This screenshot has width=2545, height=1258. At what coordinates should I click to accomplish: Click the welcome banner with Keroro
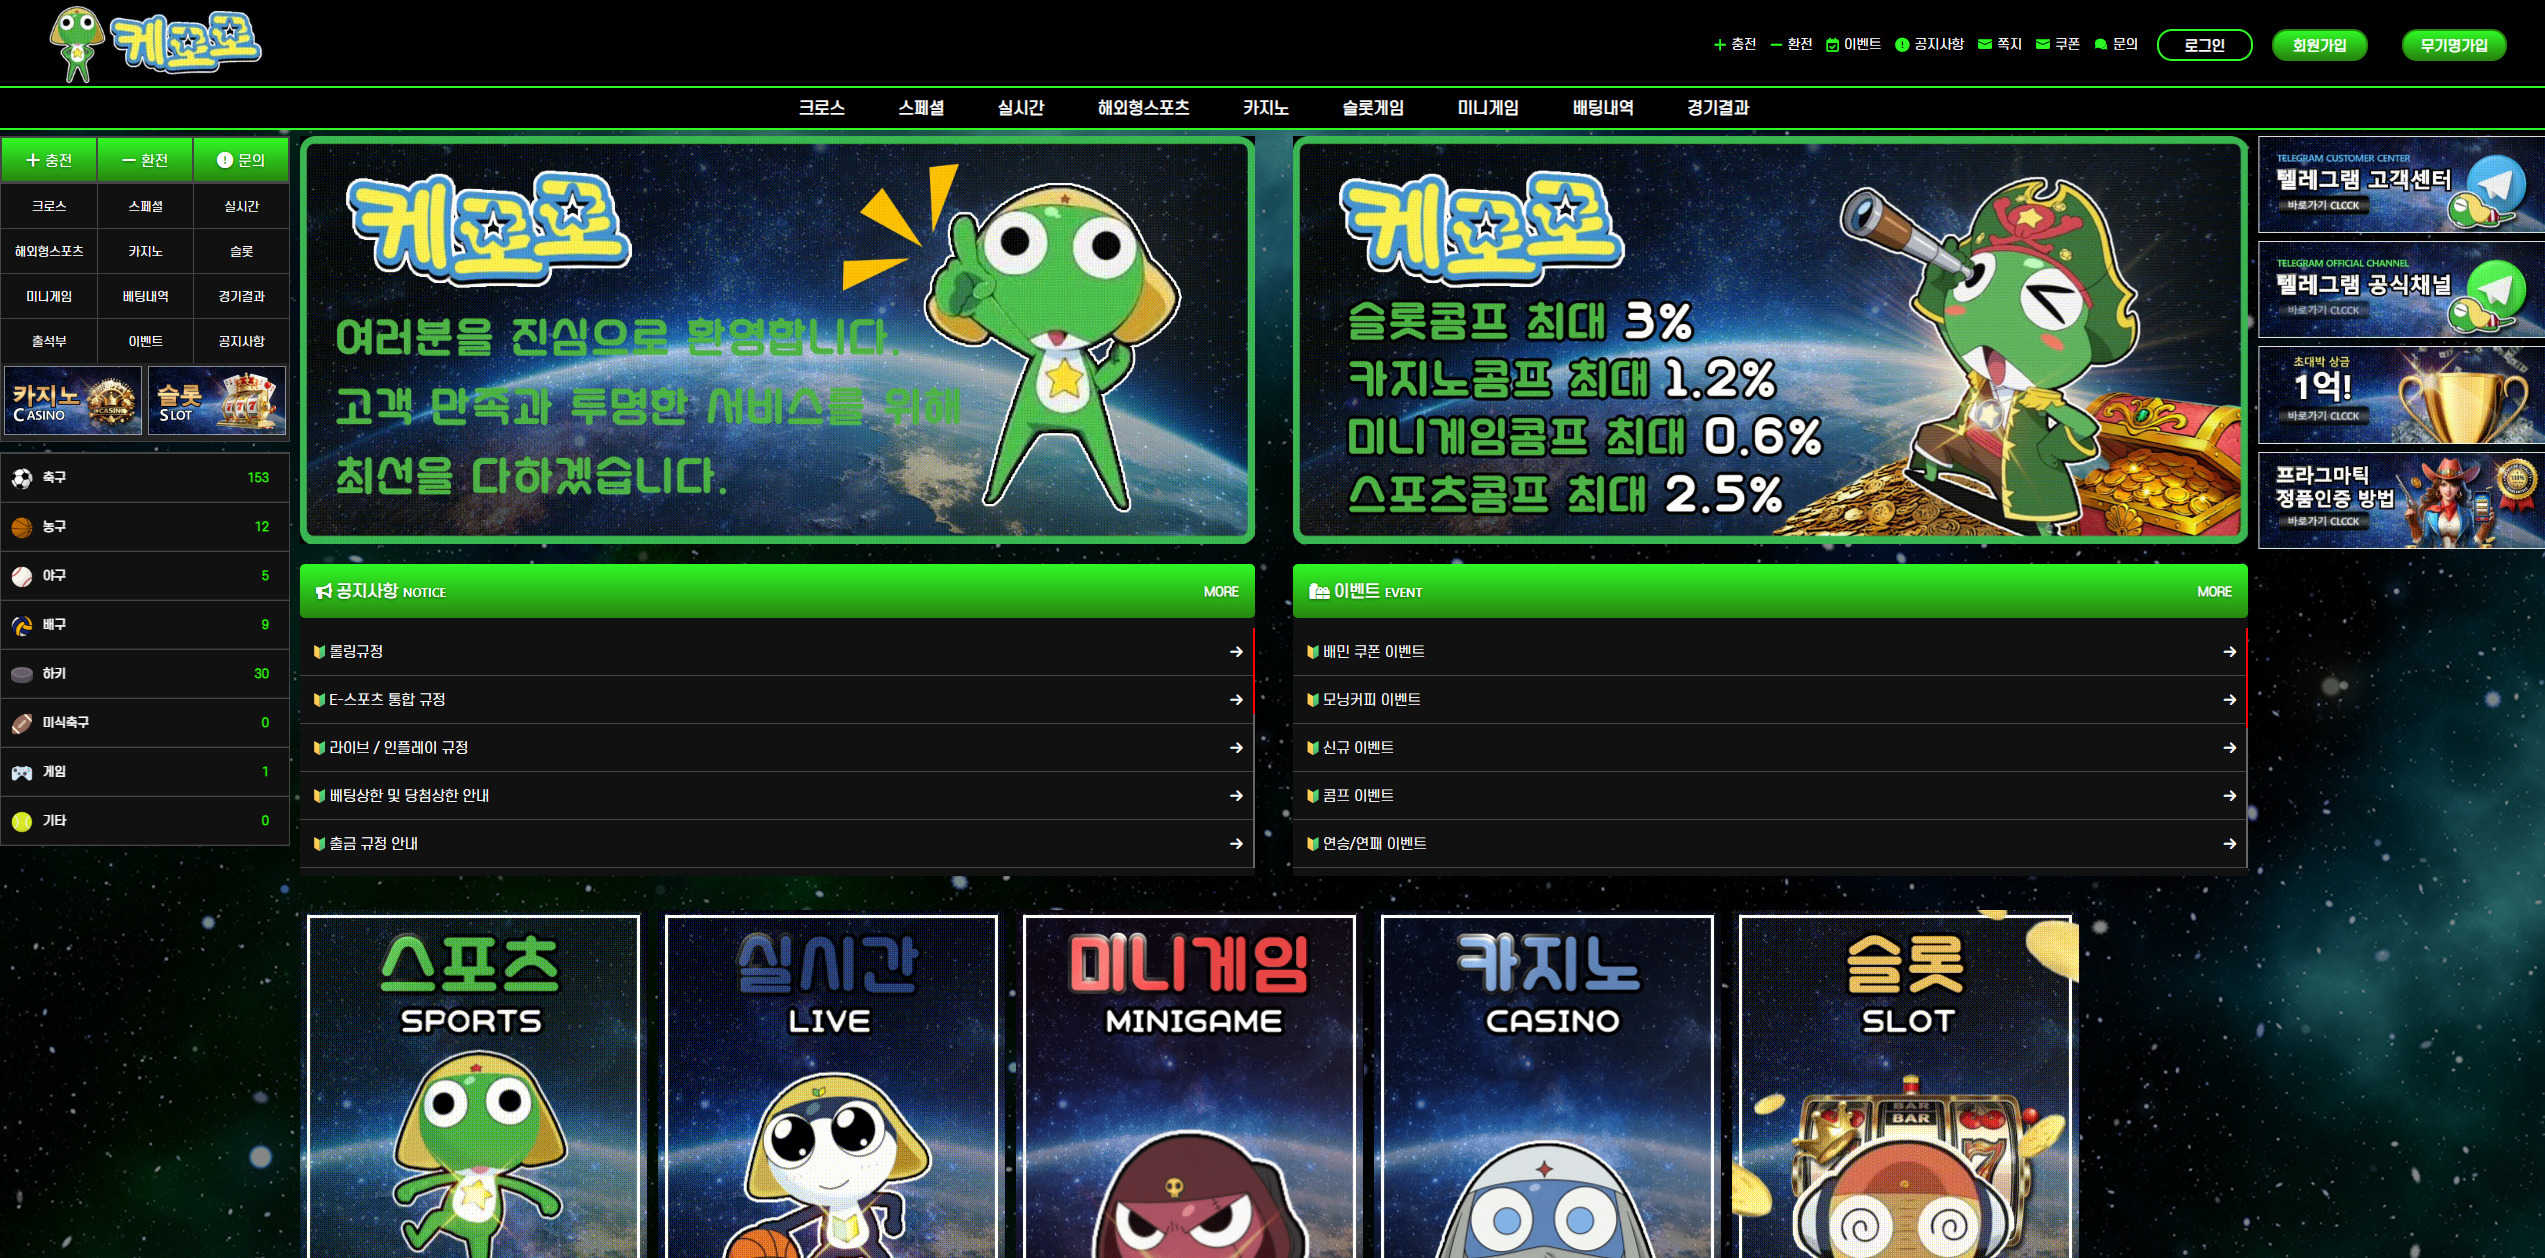click(777, 341)
